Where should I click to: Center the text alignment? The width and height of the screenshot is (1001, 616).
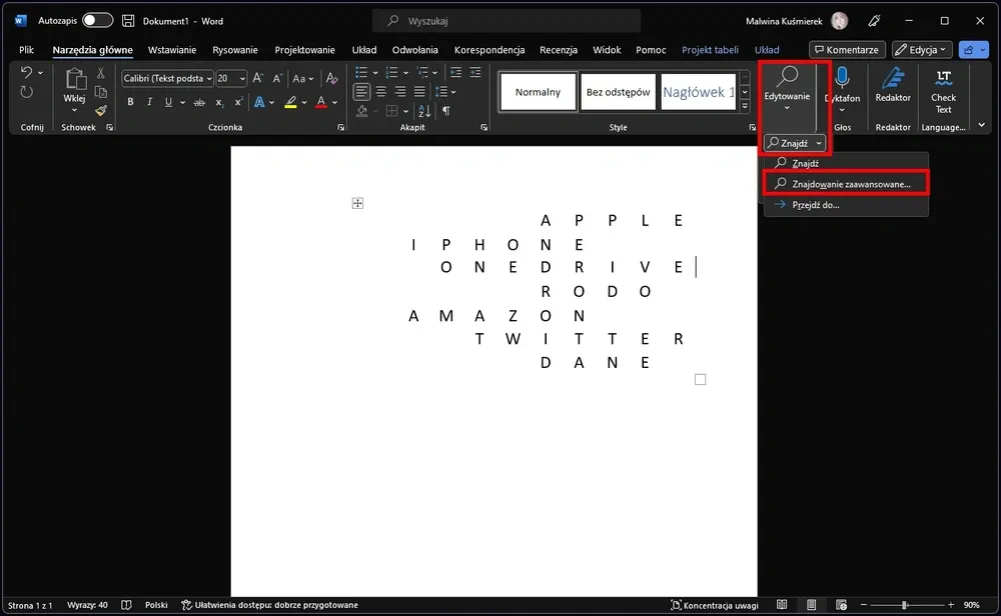[x=381, y=92]
